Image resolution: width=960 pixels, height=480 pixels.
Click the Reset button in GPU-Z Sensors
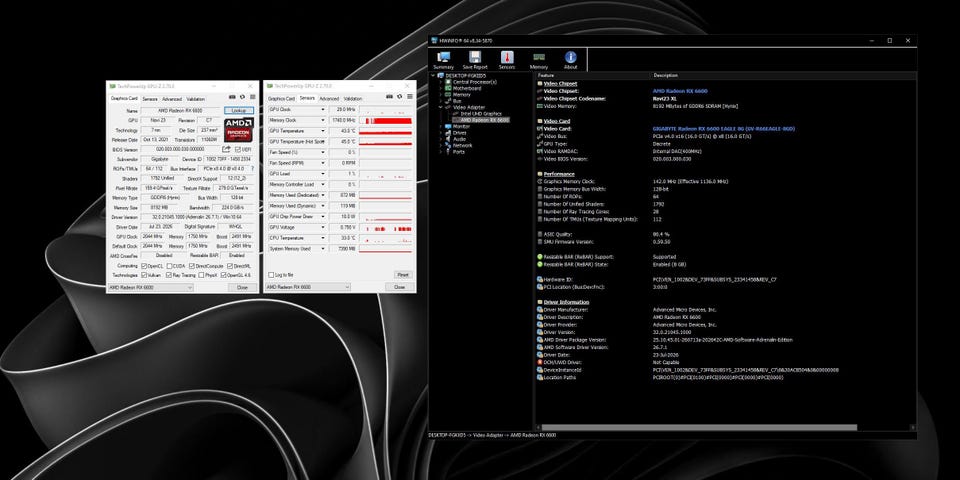[403, 275]
